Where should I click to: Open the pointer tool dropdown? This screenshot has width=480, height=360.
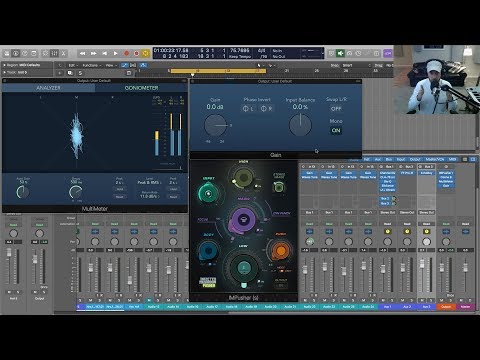click(x=260, y=66)
